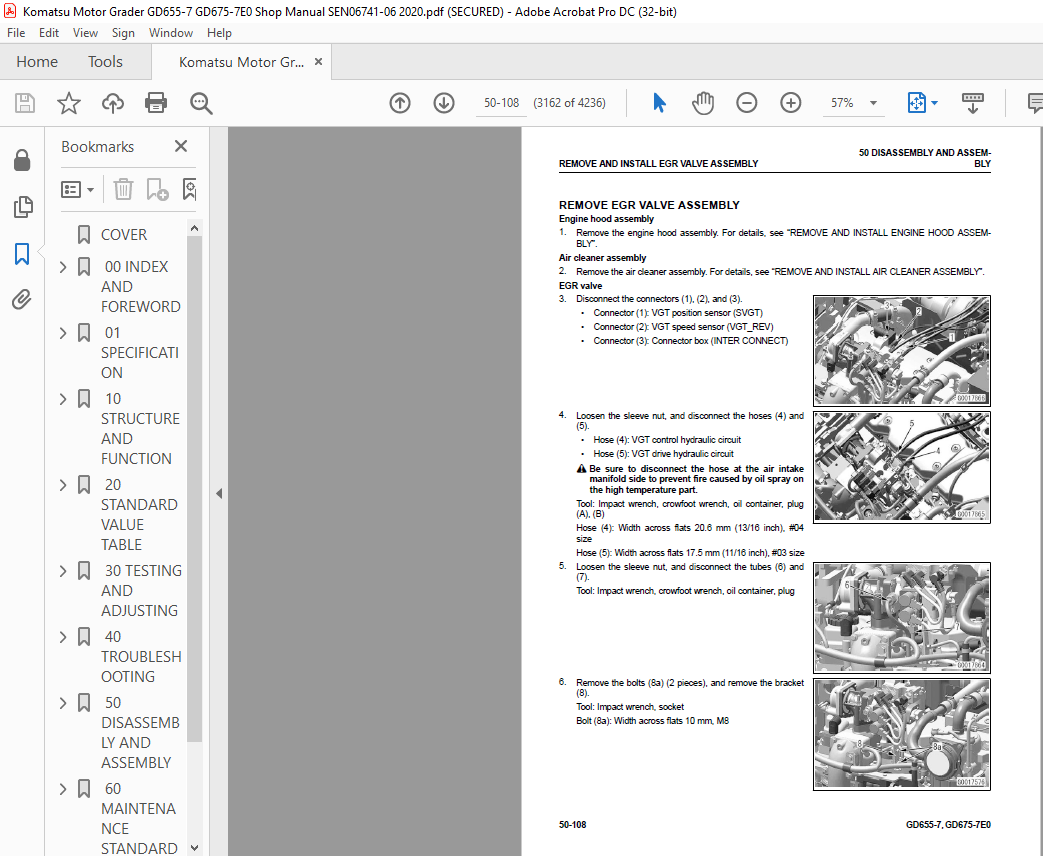Select the Komatsu Motor Gr... document tab
This screenshot has width=1043, height=856.
click(x=241, y=62)
